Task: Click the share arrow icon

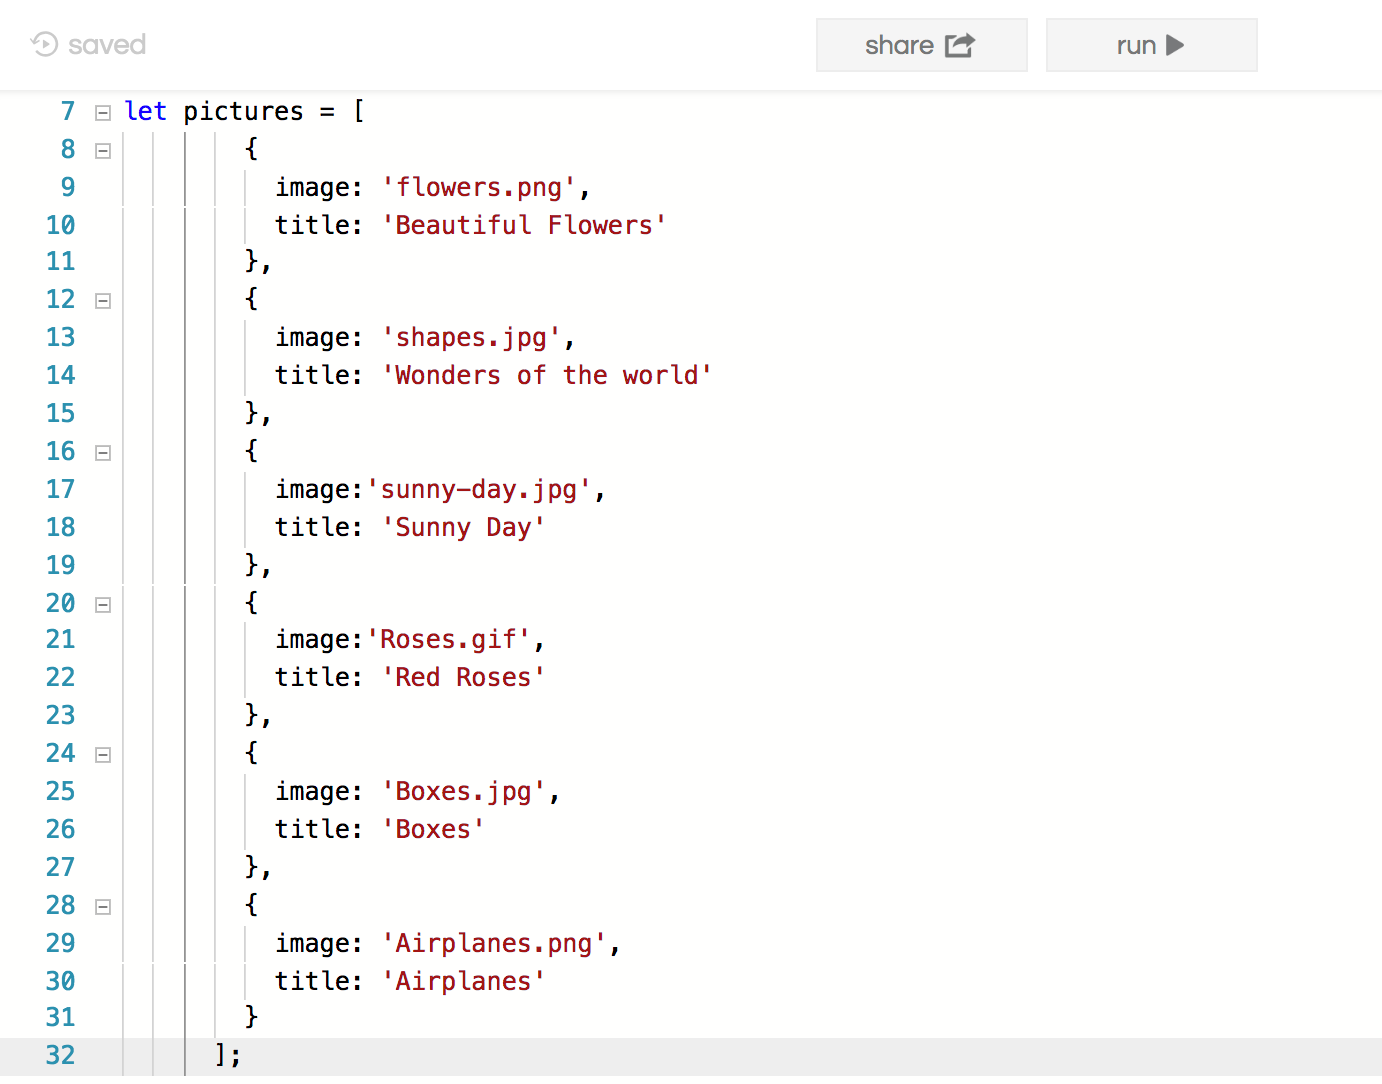Action: (960, 45)
